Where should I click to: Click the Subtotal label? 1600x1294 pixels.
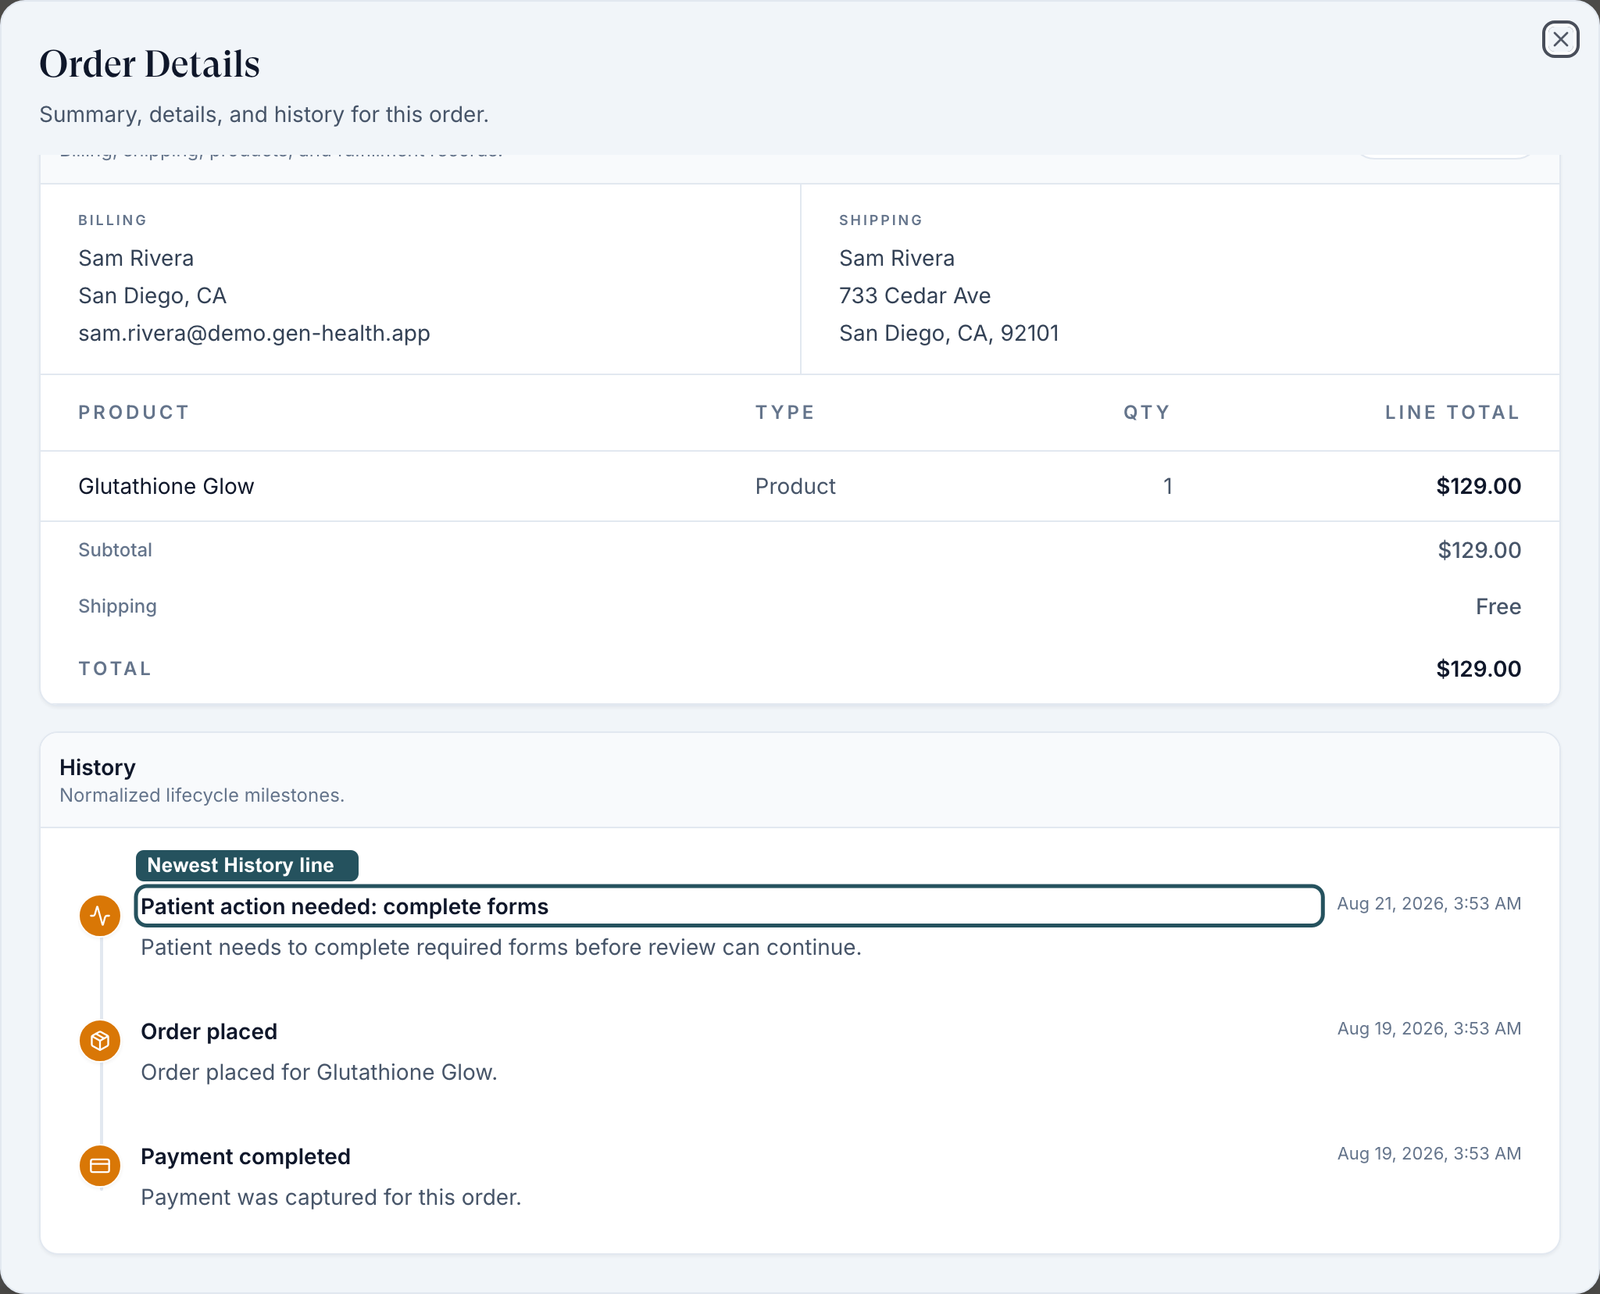point(115,550)
